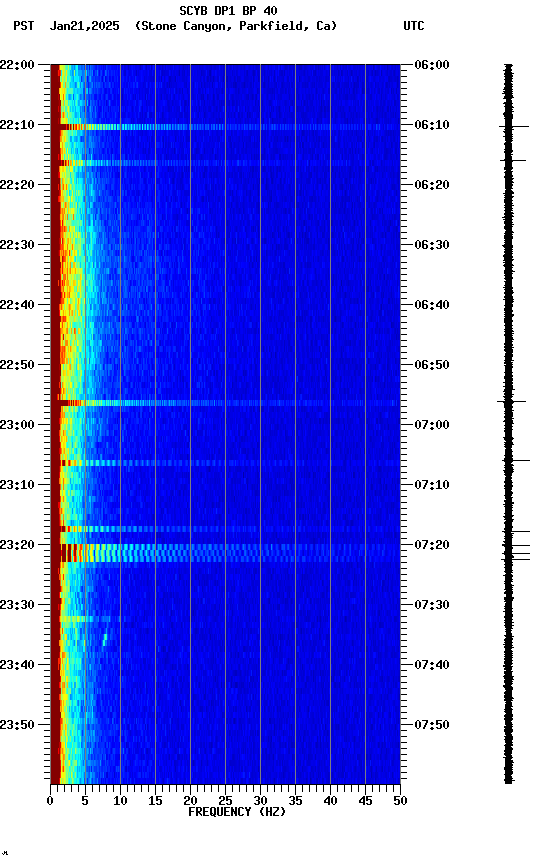The width and height of the screenshot is (552, 864).
Task: Click the 06:50 UTC time label
Action: click(x=431, y=365)
